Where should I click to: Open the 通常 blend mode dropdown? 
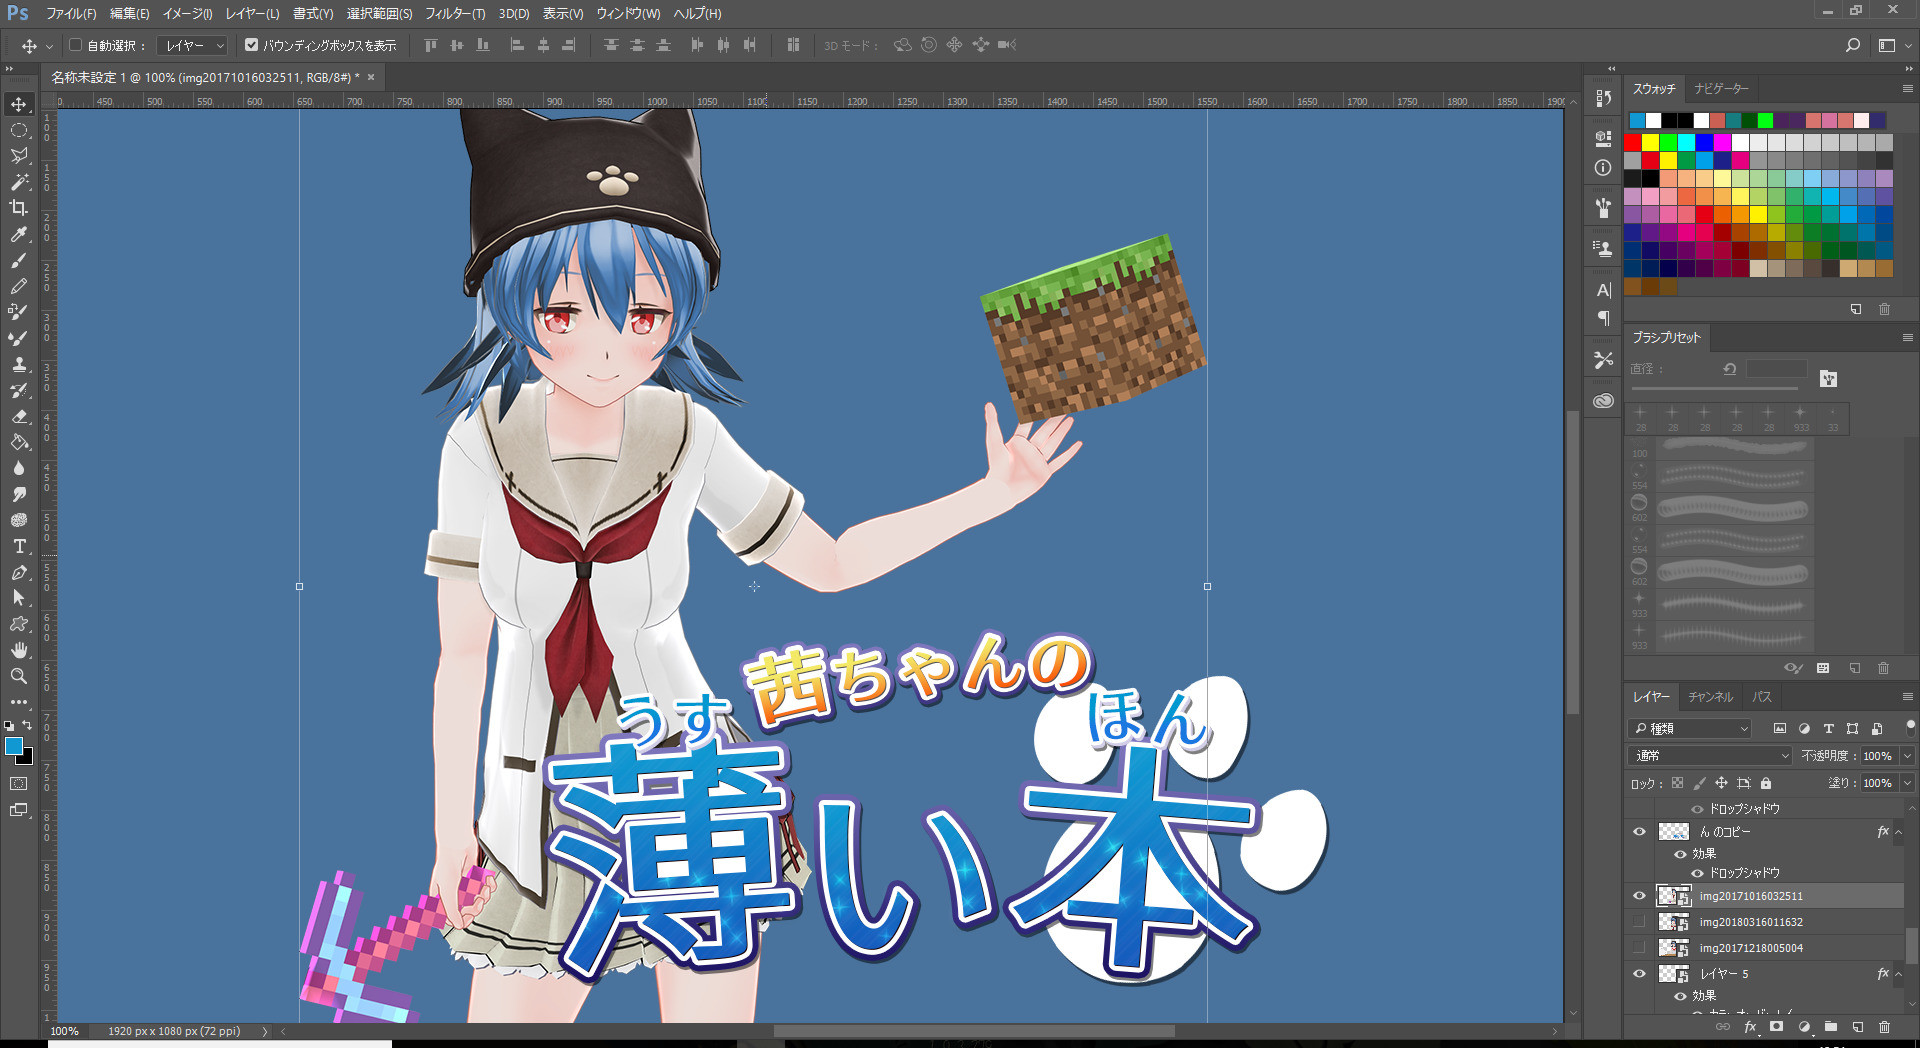coord(1710,756)
